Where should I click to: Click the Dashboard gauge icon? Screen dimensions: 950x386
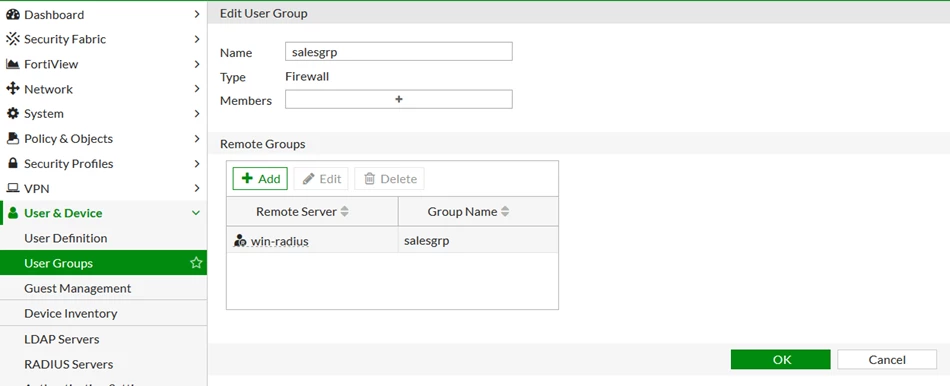click(13, 15)
